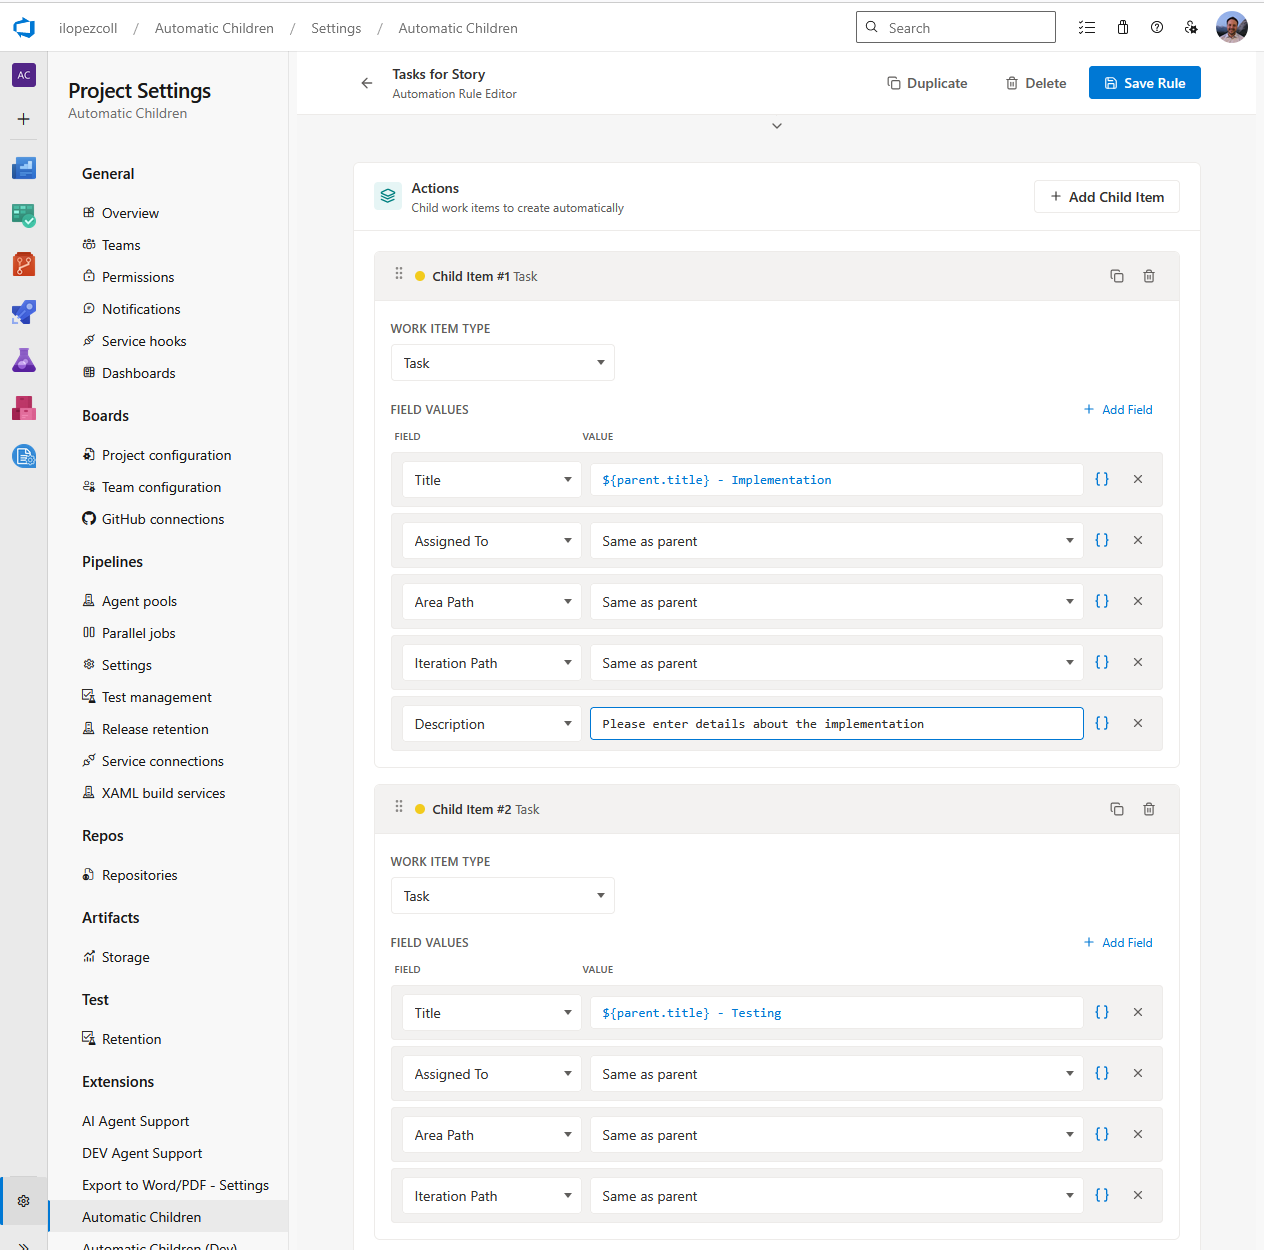Delete Child Item #2 using its trash icon
The width and height of the screenshot is (1264, 1250).
pyautogui.click(x=1148, y=809)
